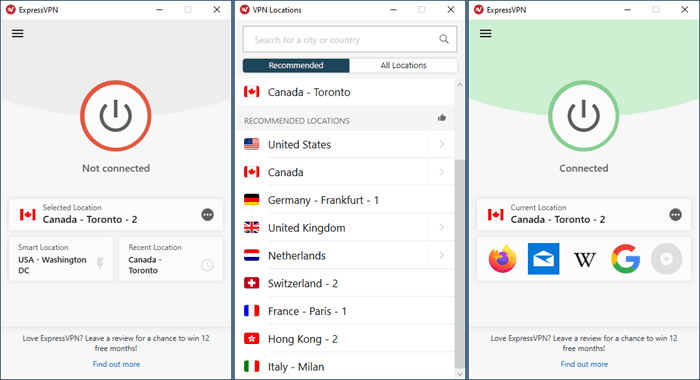Click United Kingdom flag icon
The image size is (700, 380).
click(x=251, y=228)
